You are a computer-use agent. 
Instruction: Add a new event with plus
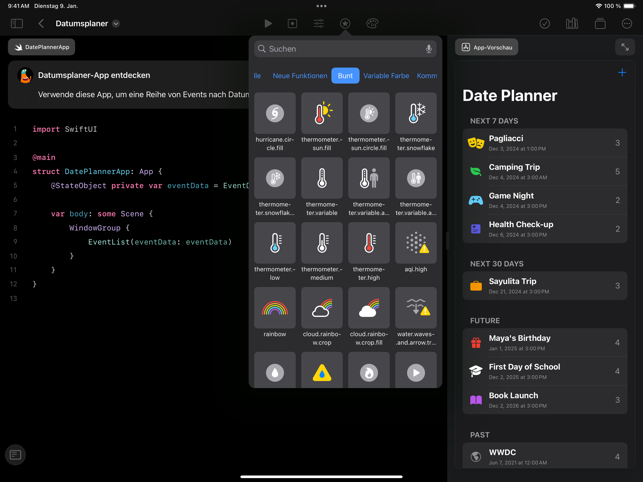(622, 73)
